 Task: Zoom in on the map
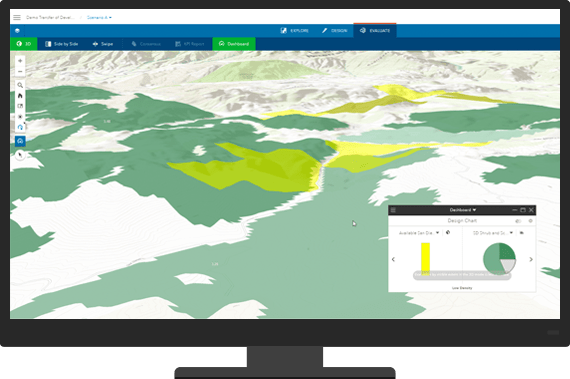[x=20, y=61]
